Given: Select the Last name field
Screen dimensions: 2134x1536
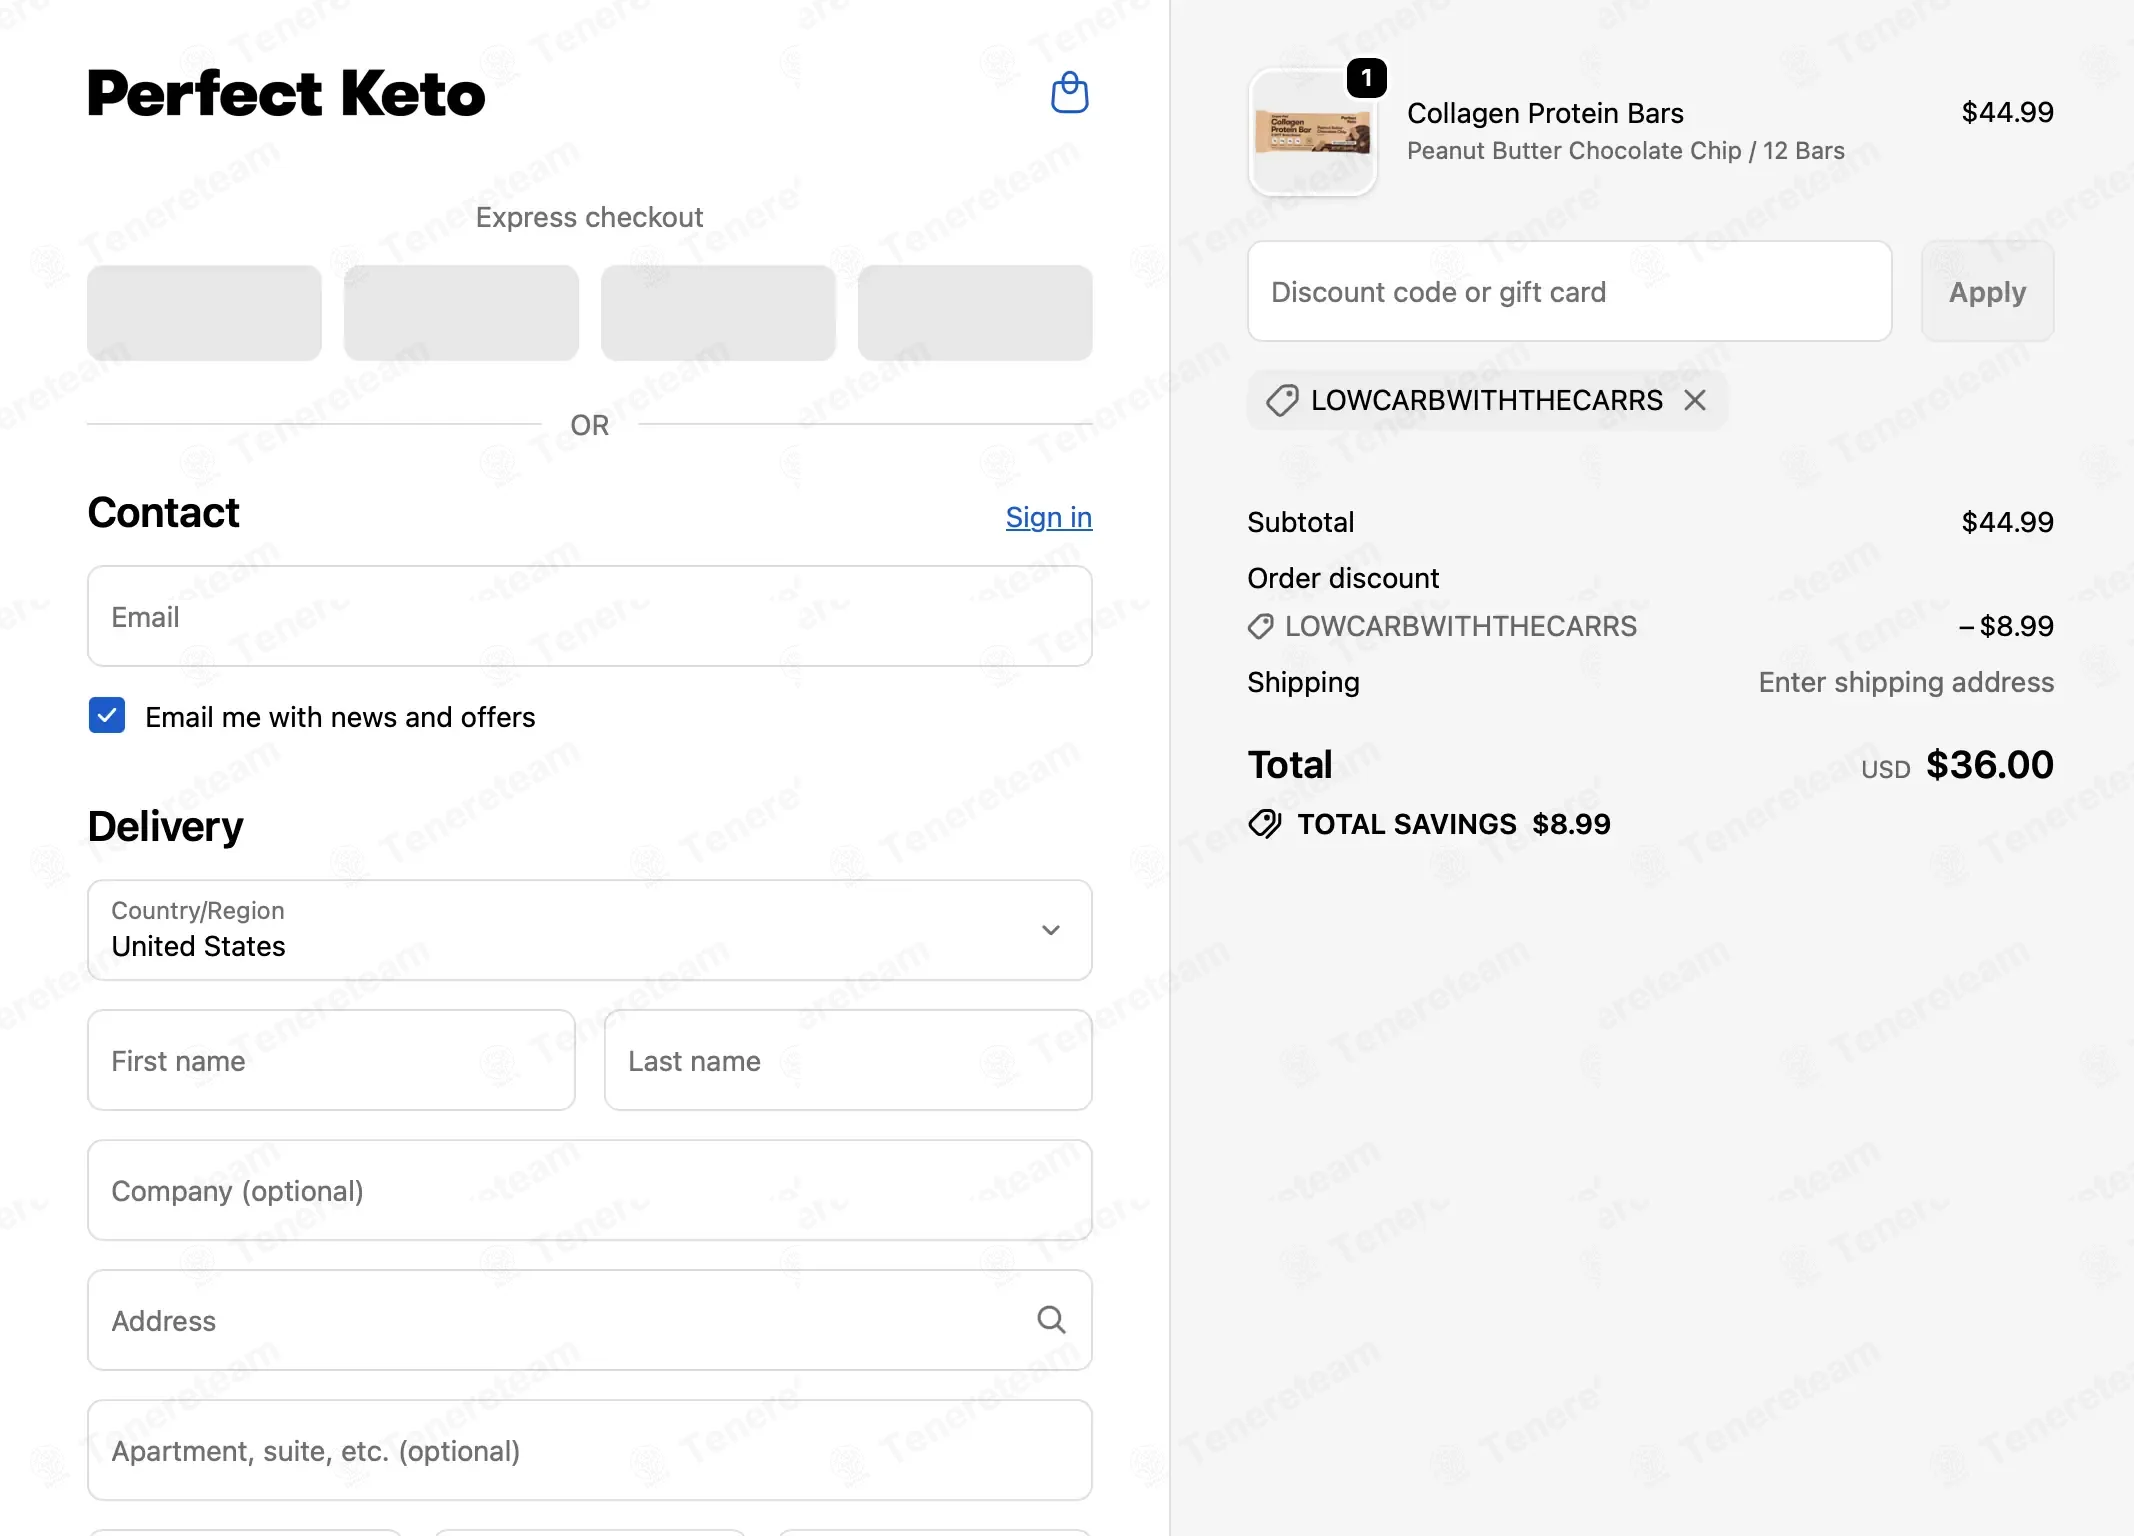Looking at the screenshot, I should tap(848, 1060).
